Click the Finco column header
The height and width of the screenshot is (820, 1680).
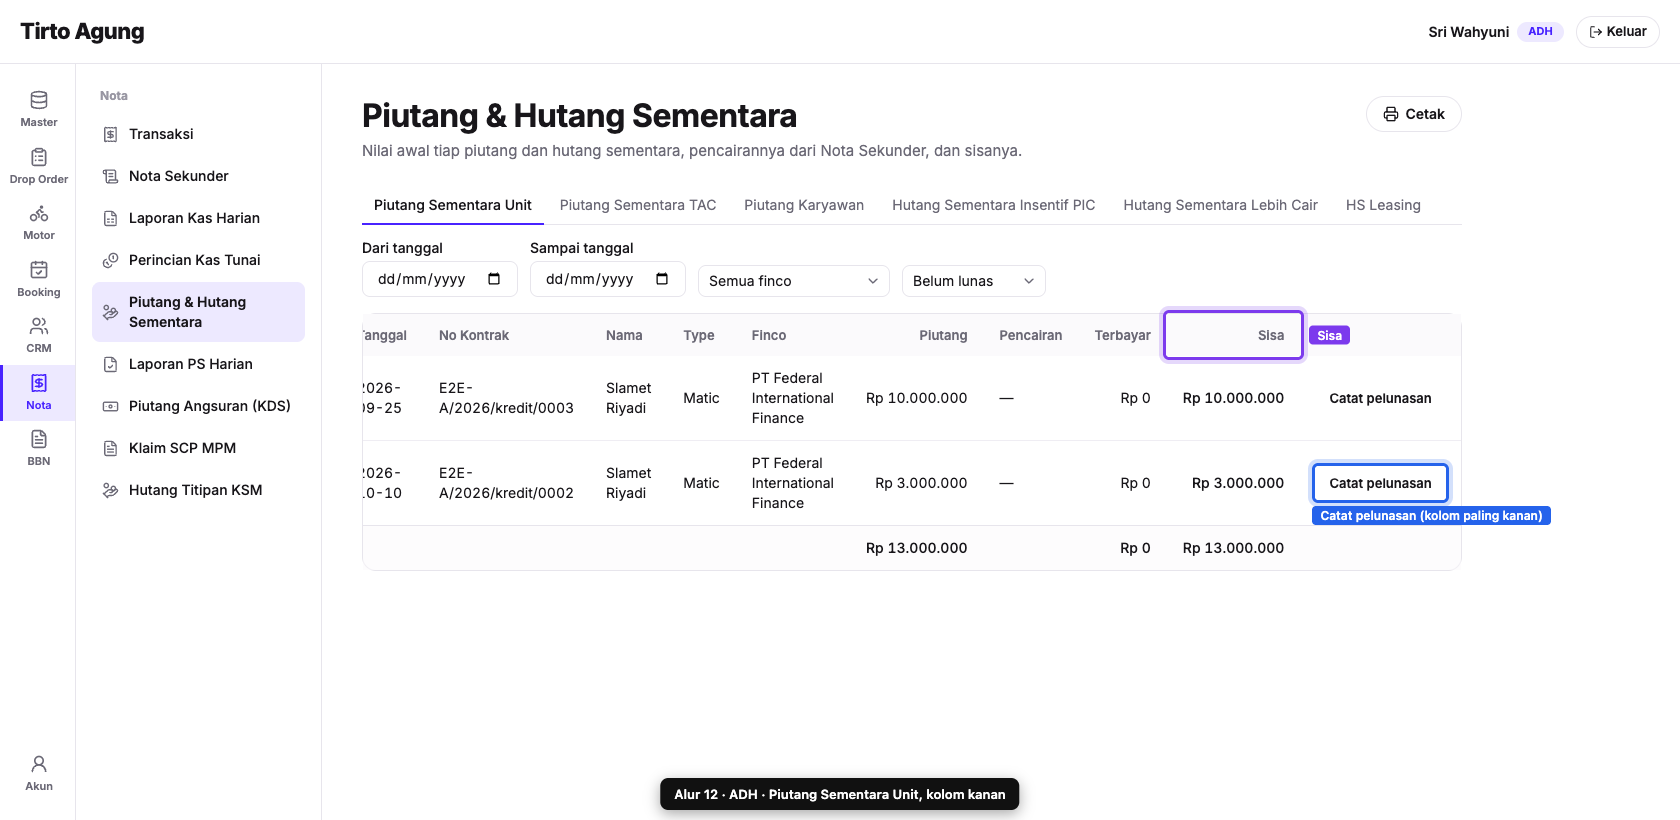(x=769, y=335)
